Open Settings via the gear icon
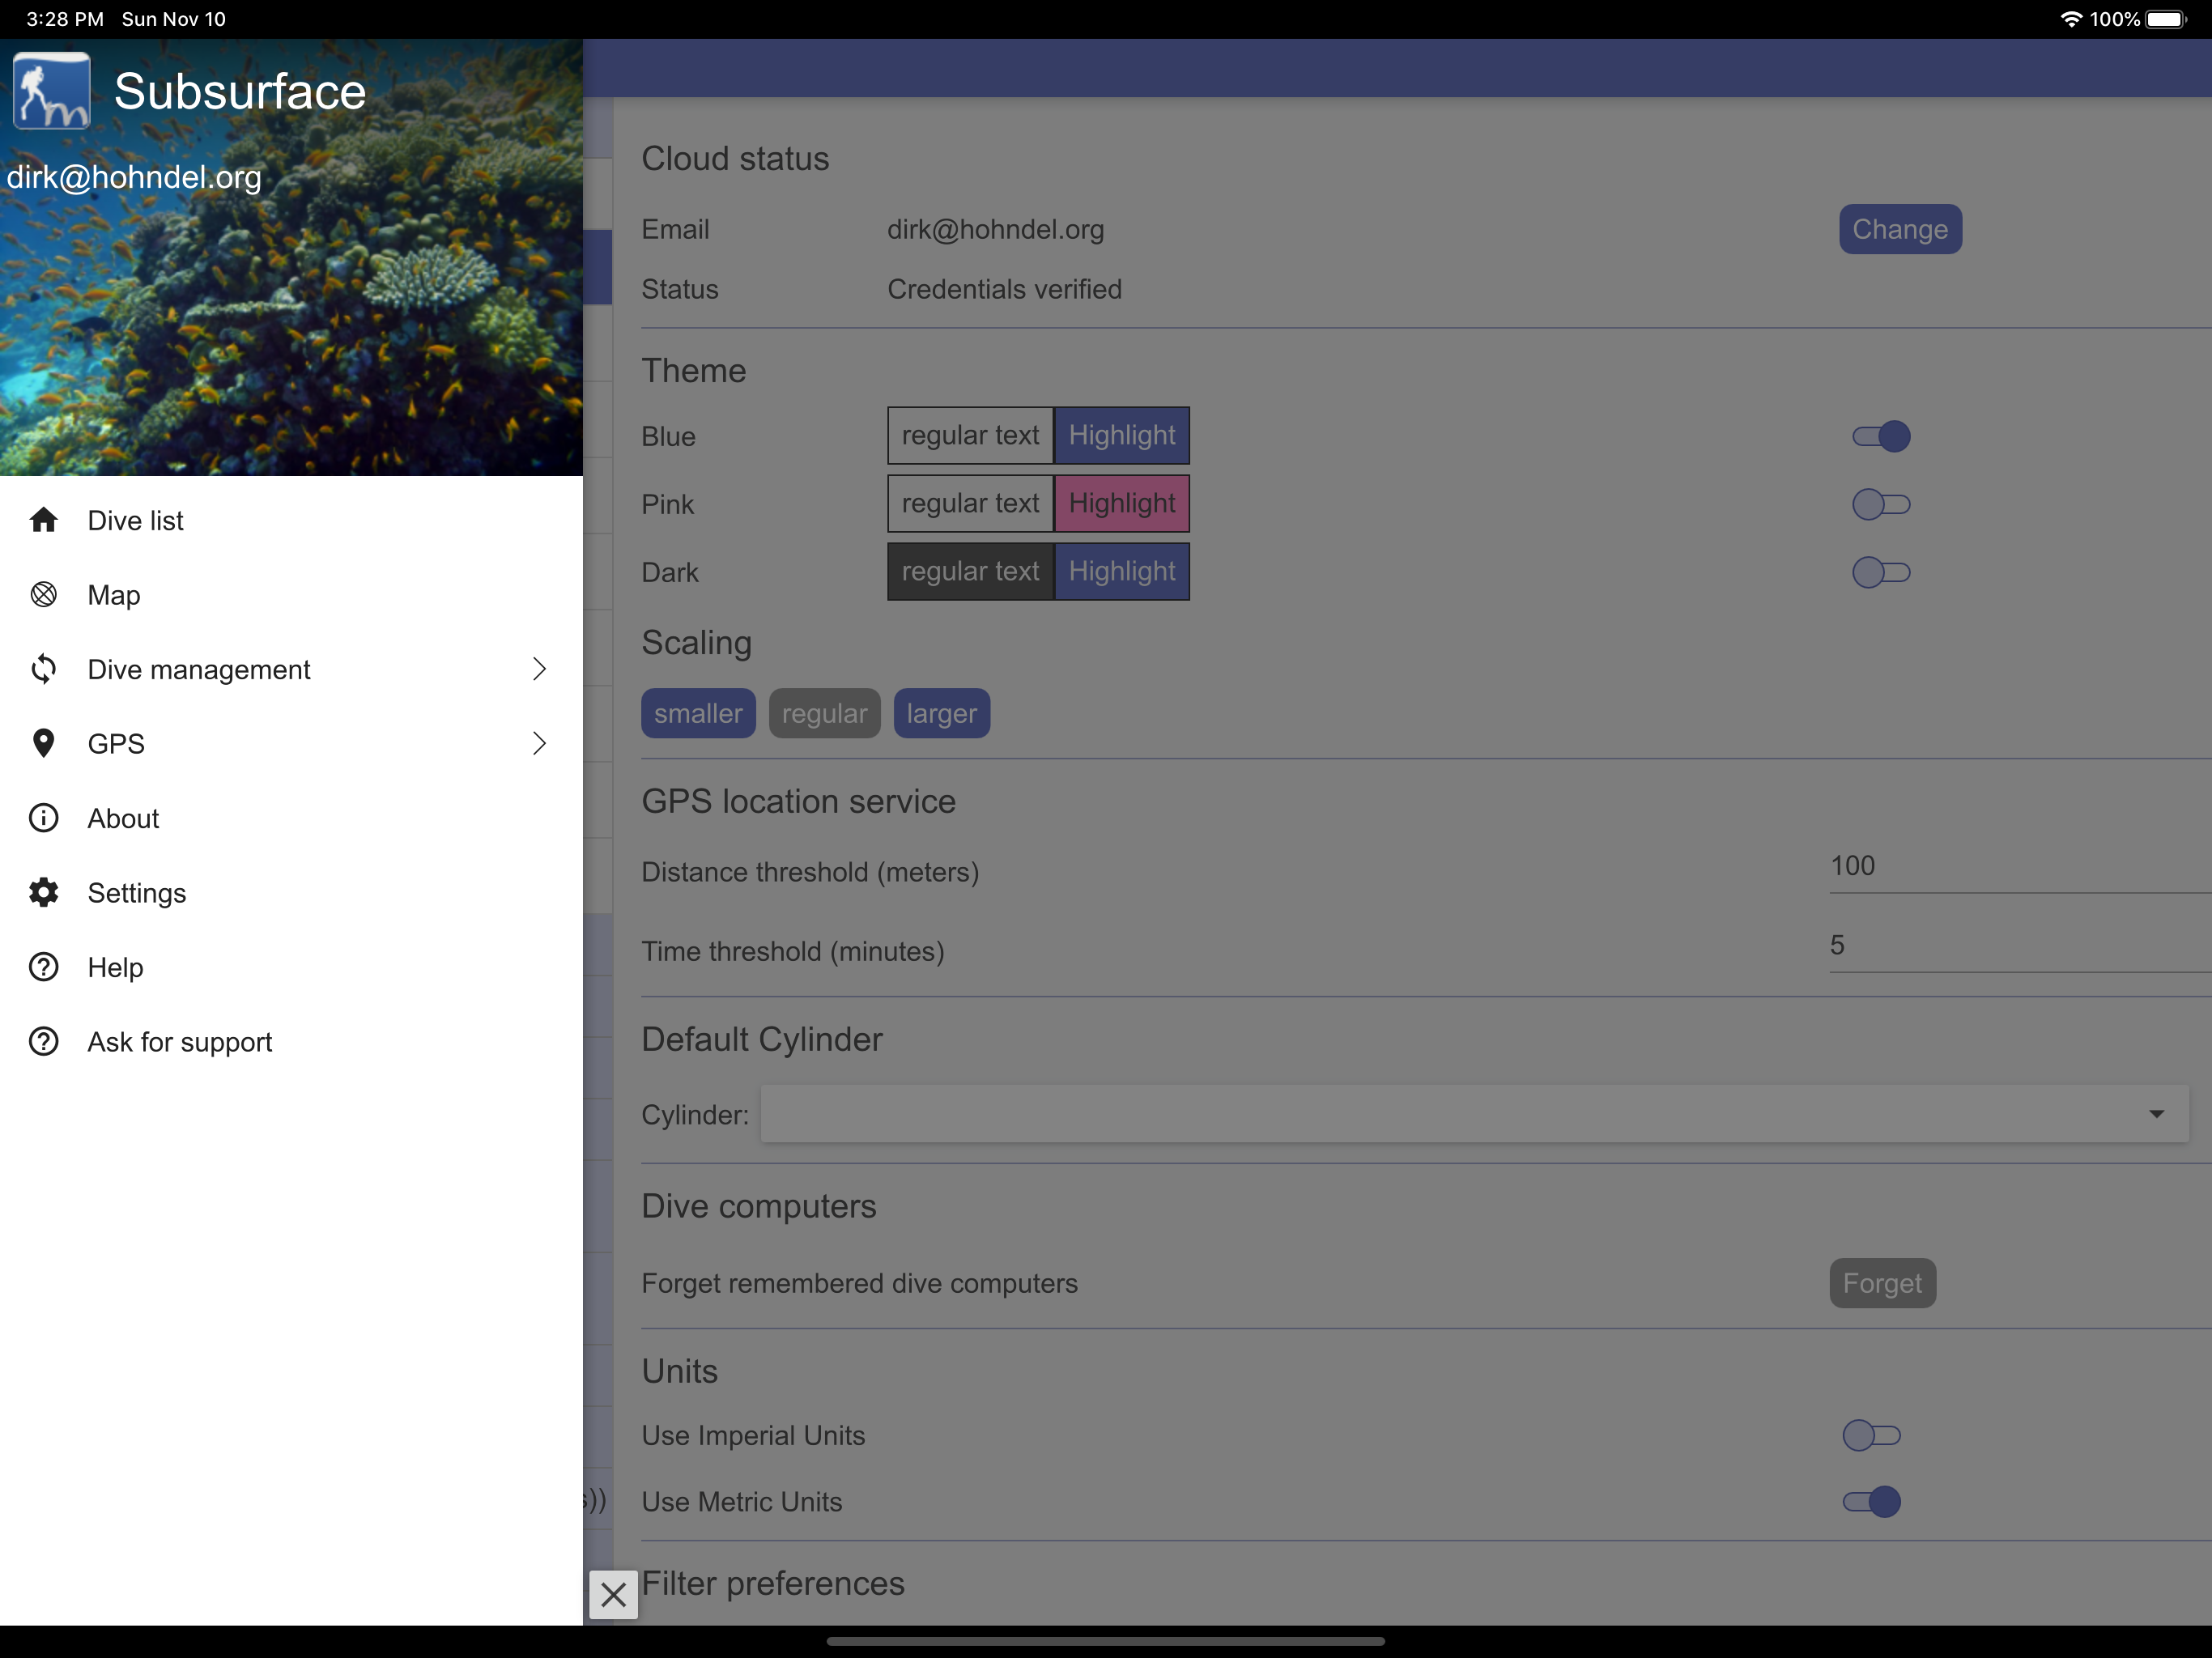 coord(44,892)
